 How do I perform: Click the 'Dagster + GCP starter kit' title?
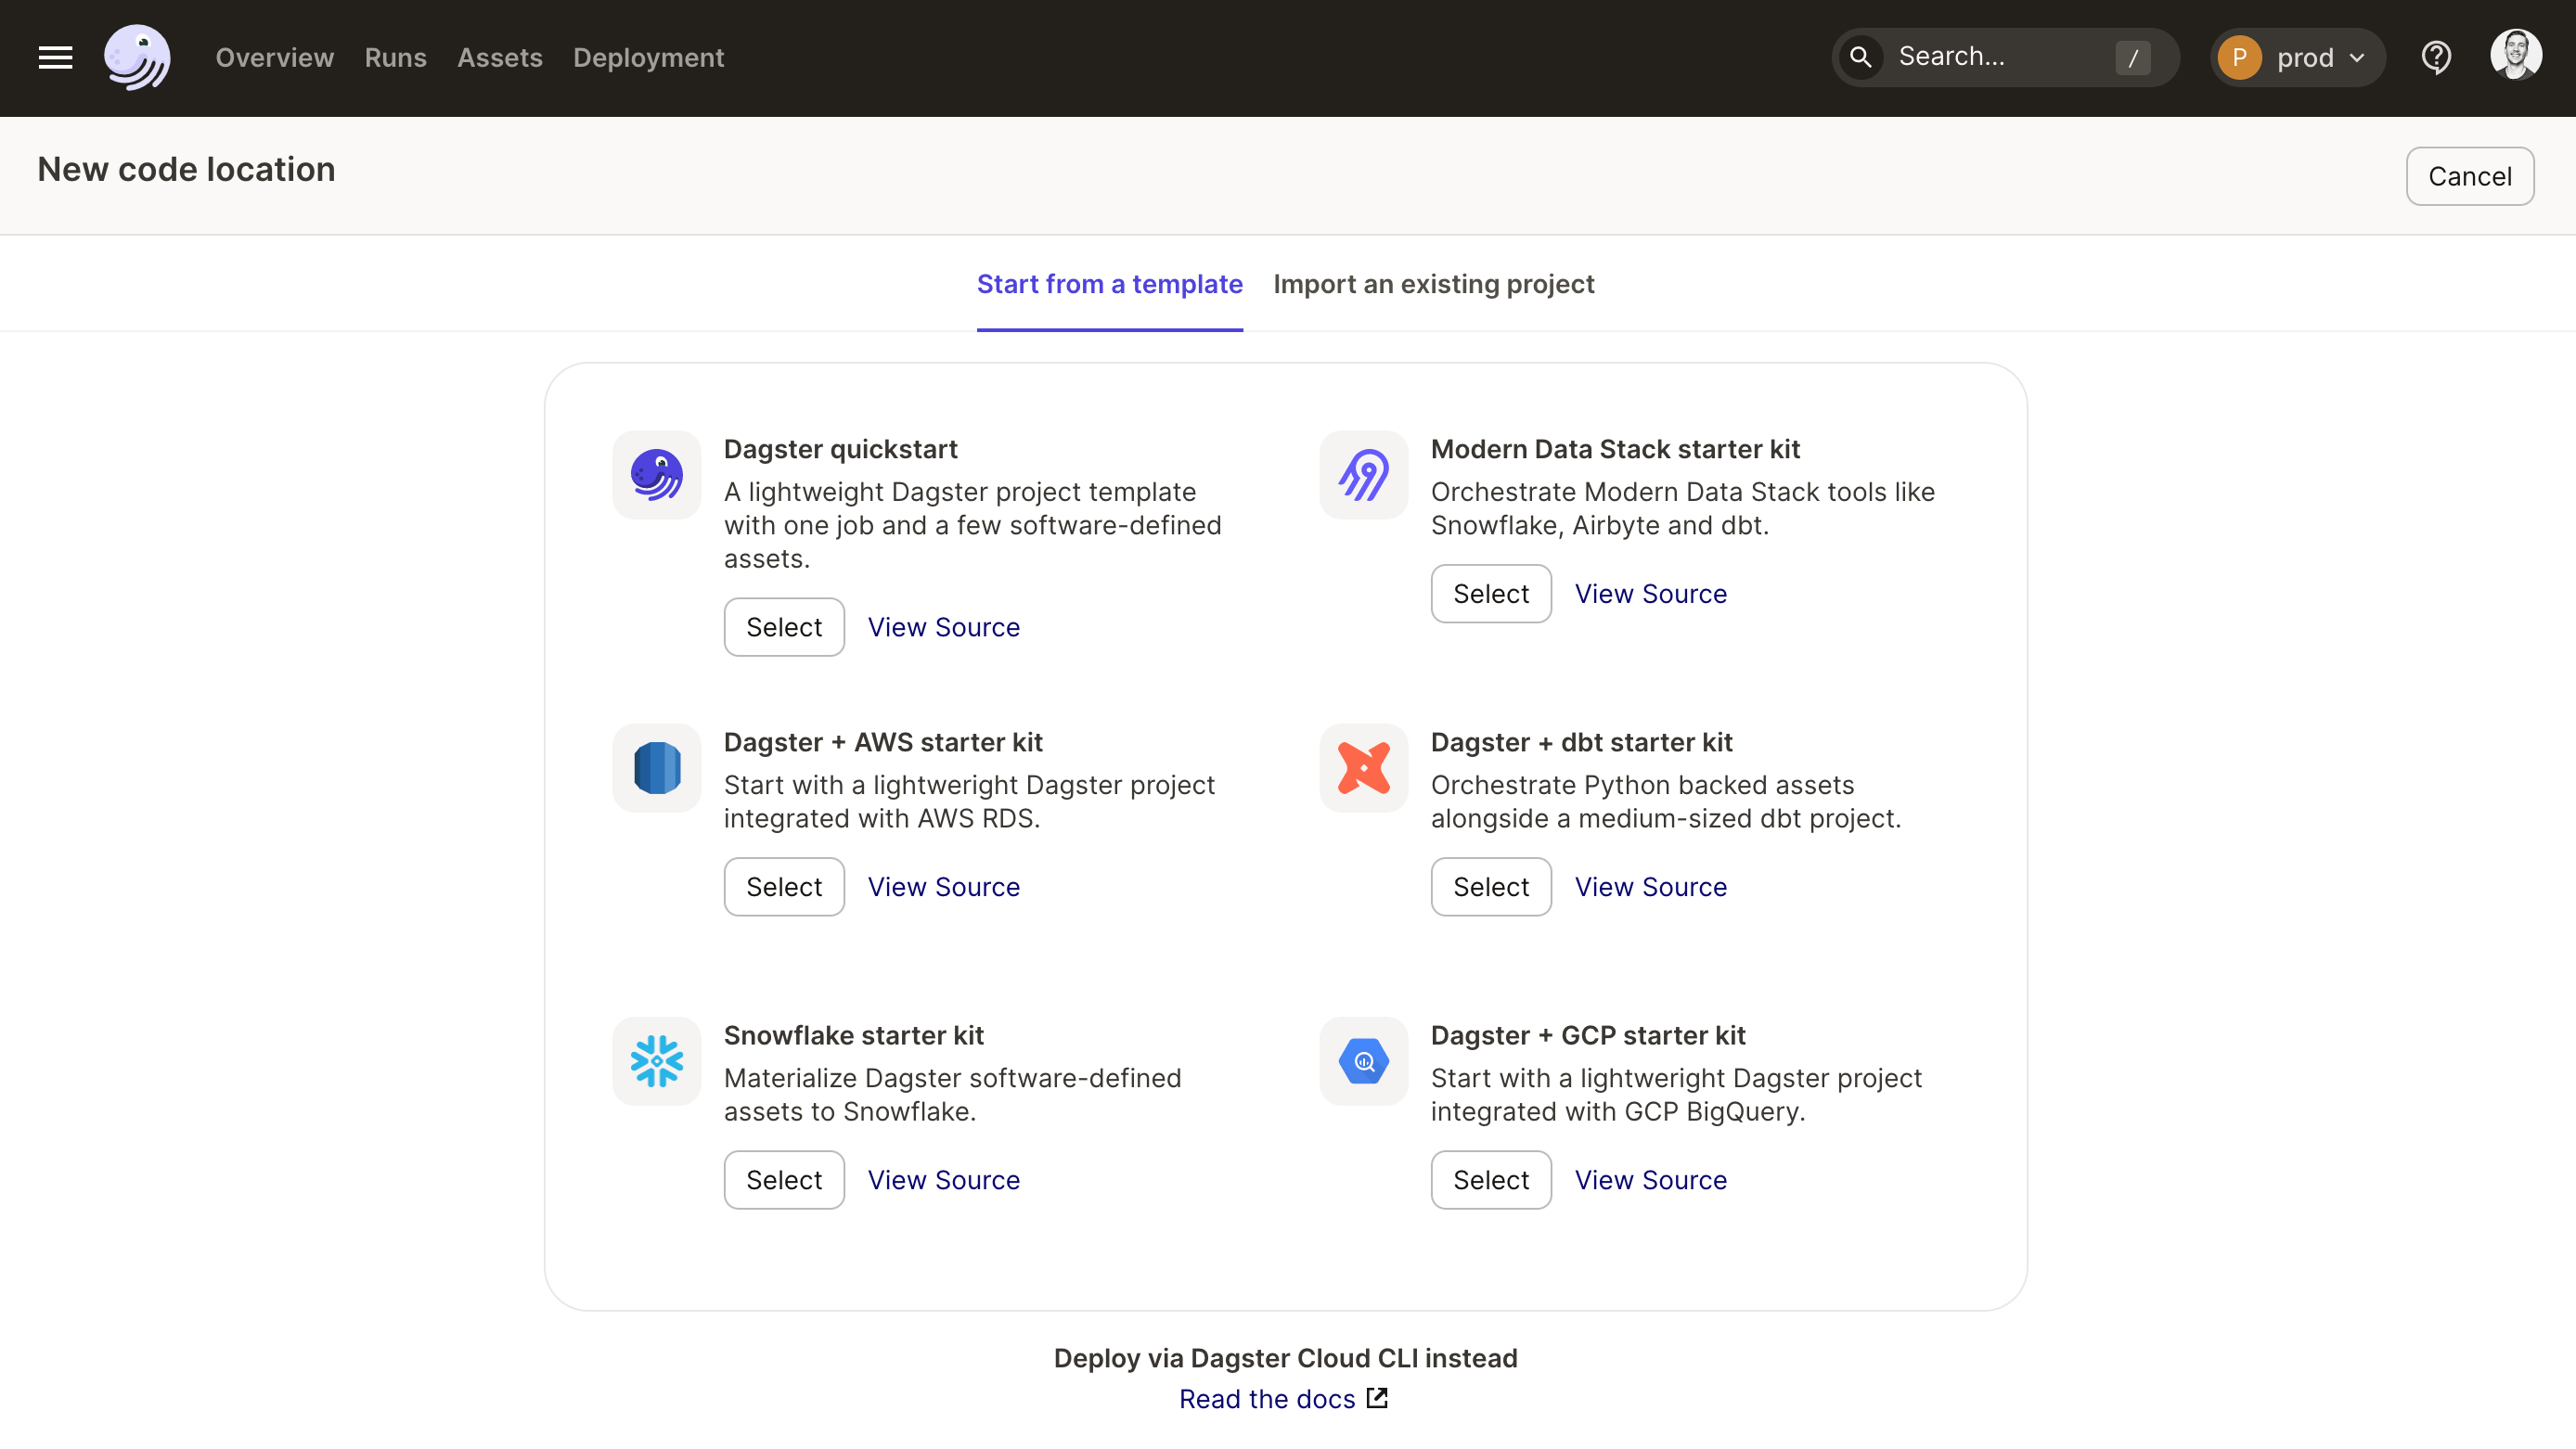point(1588,1035)
